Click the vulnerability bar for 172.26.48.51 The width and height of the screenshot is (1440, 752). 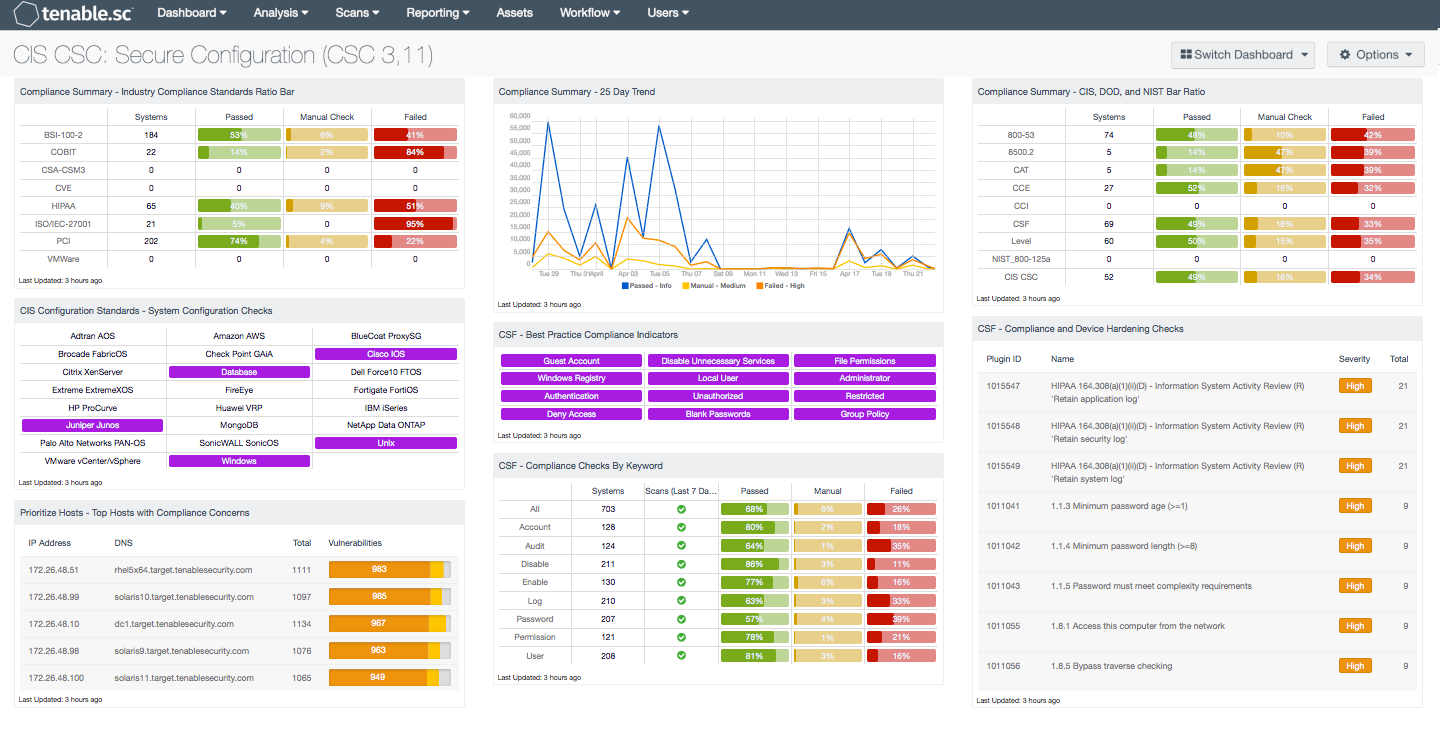click(x=390, y=570)
